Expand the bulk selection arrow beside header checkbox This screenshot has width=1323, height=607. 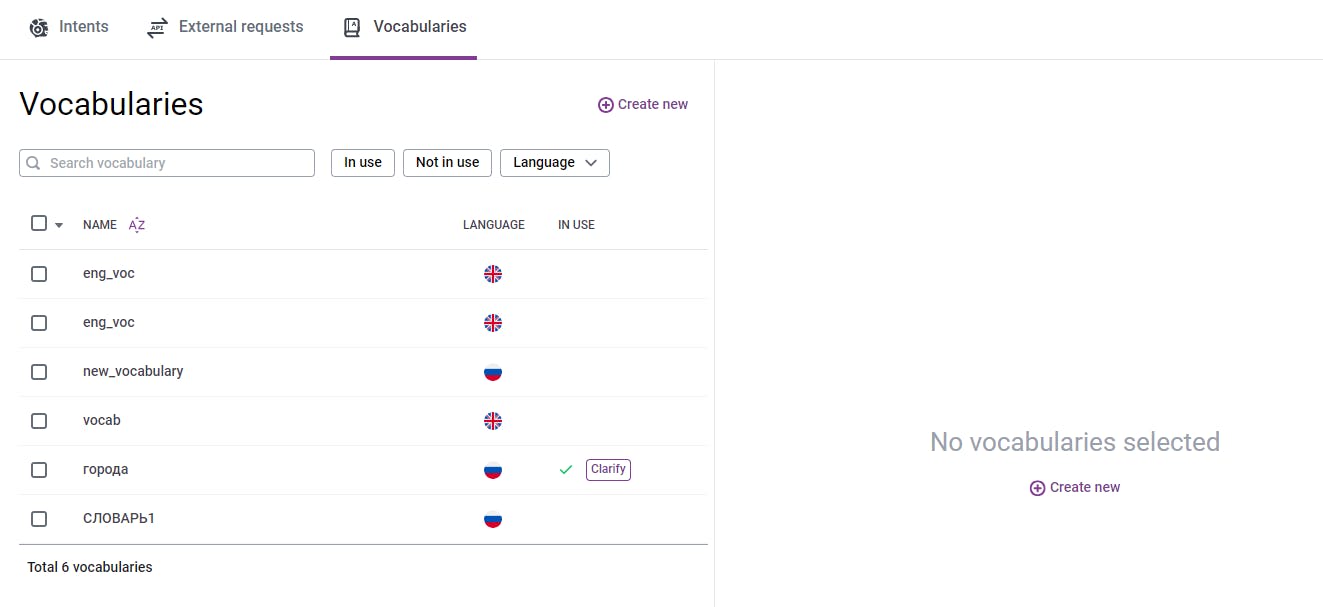point(59,225)
